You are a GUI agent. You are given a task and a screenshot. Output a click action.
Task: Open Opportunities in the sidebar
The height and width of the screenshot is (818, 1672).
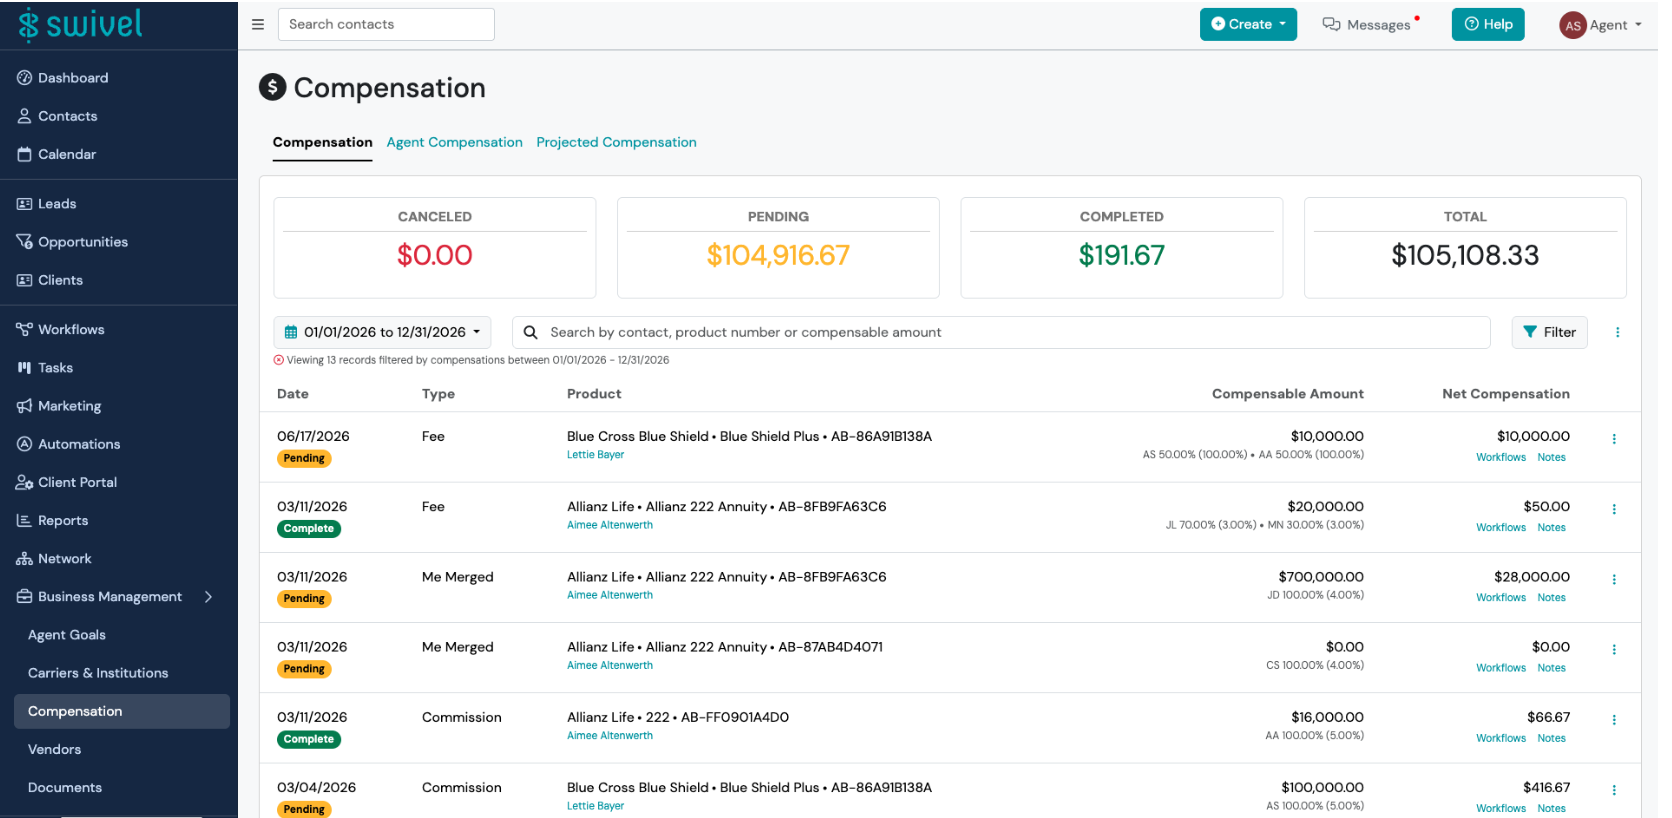(x=72, y=242)
